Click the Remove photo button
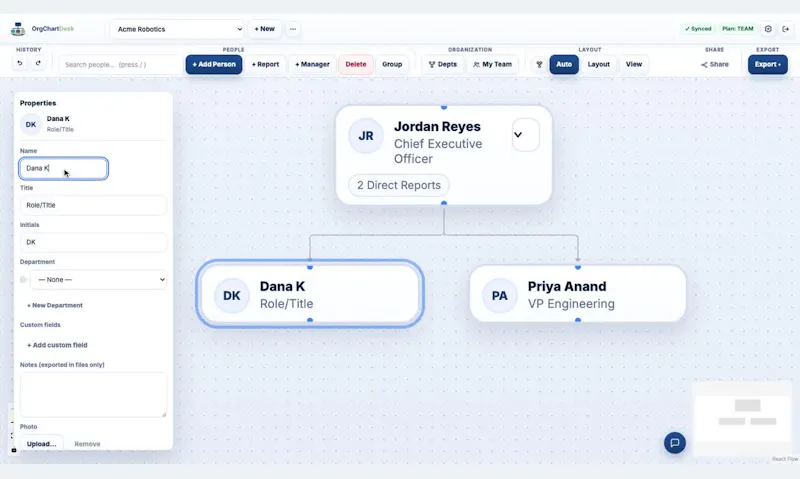The image size is (800, 479). (x=87, y=444)
